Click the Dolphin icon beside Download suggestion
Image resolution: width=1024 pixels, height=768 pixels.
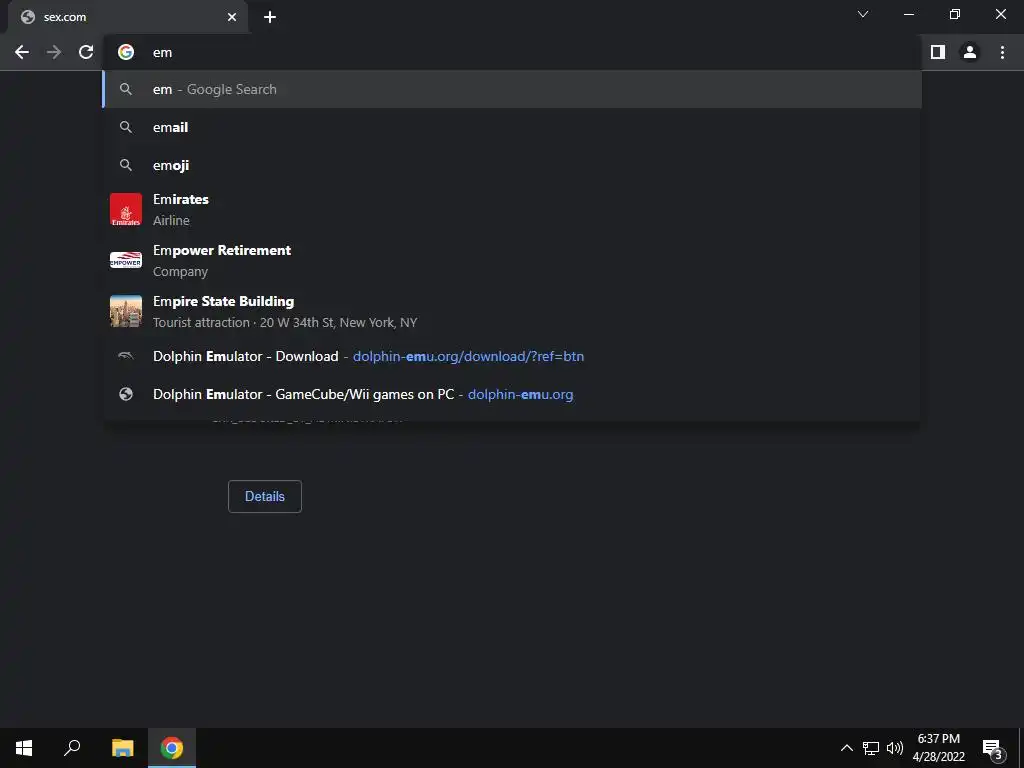click(125, 356)
